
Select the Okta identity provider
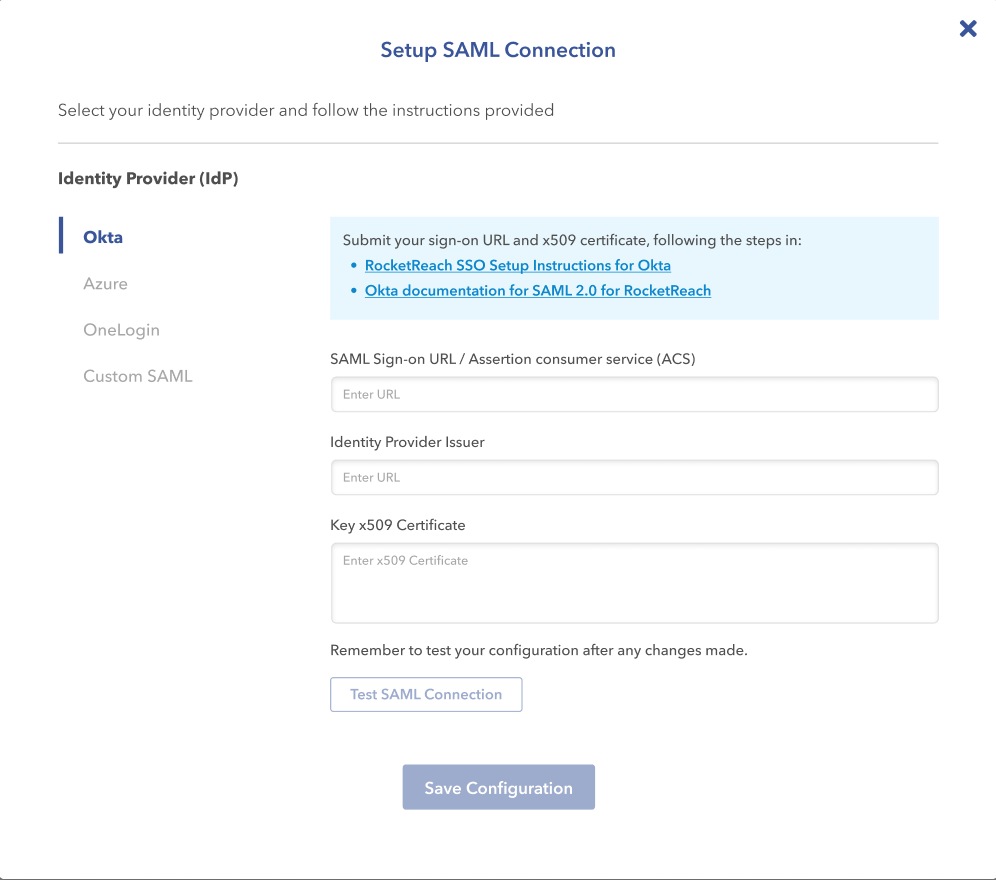coord(103,237)
